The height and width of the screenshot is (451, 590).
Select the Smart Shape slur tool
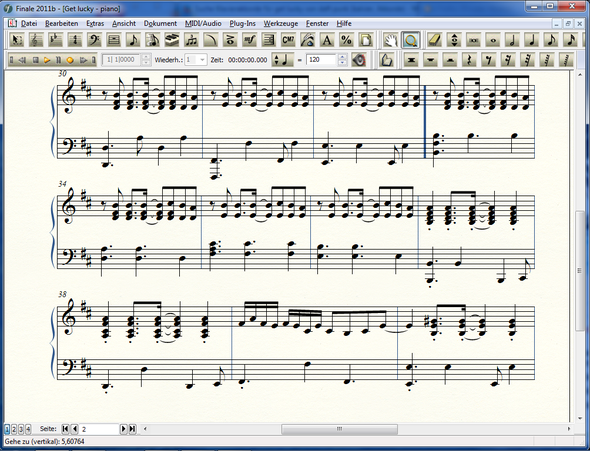click(210, 39)
